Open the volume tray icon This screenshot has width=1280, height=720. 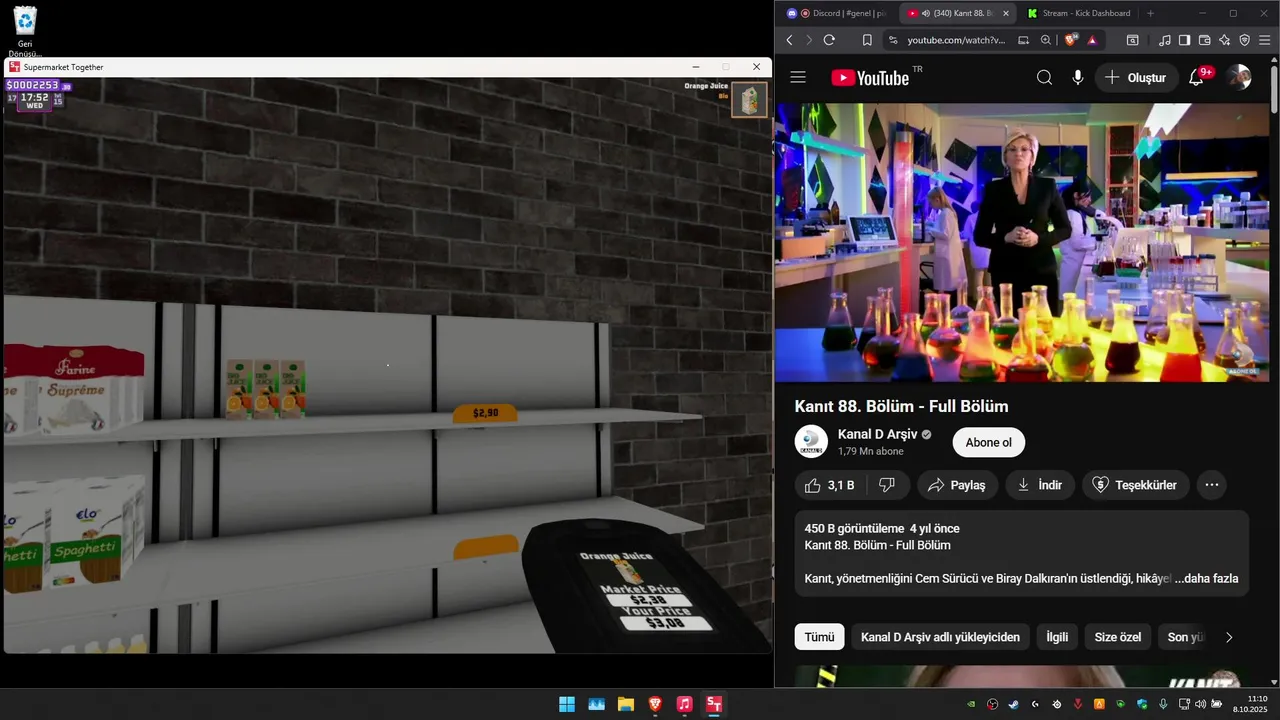(x=1200, y=704)
